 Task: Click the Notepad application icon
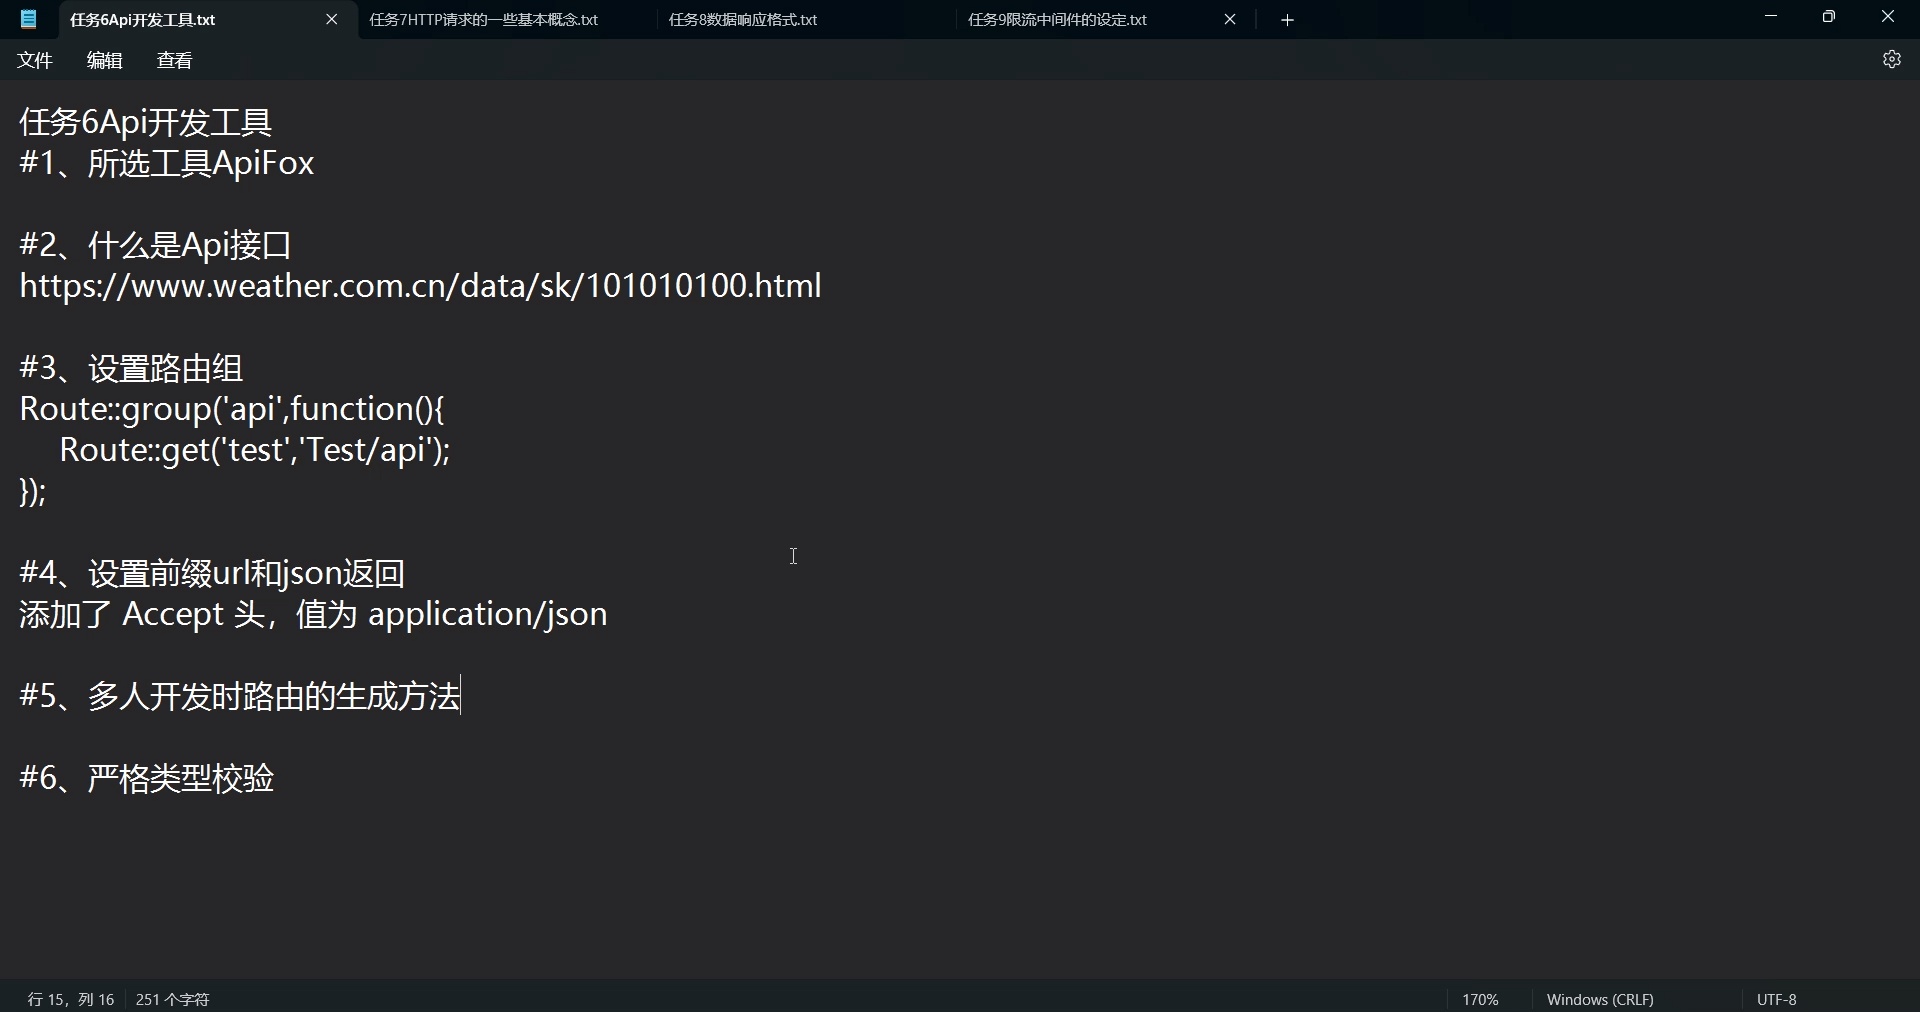pos(27,19)
